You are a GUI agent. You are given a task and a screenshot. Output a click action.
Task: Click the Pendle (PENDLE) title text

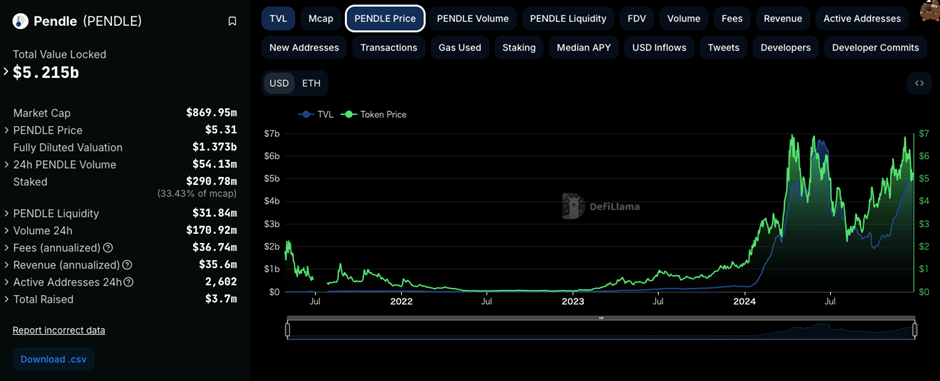pos(88,22)
